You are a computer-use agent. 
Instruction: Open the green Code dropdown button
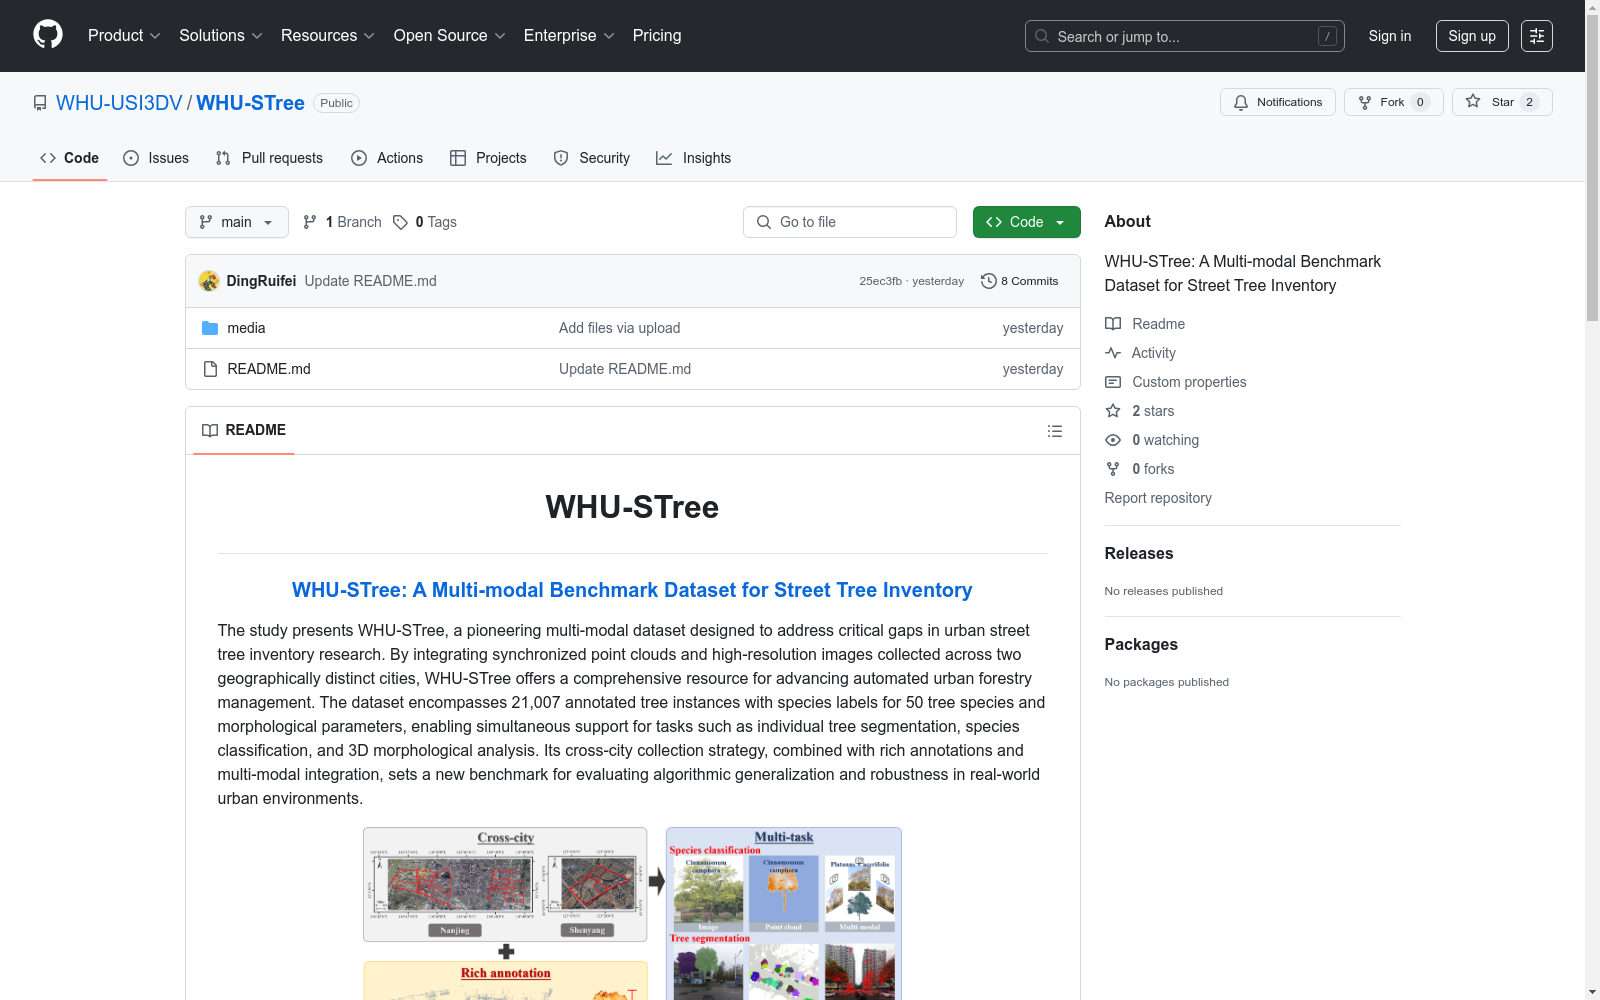click(x=1026, y=222)
